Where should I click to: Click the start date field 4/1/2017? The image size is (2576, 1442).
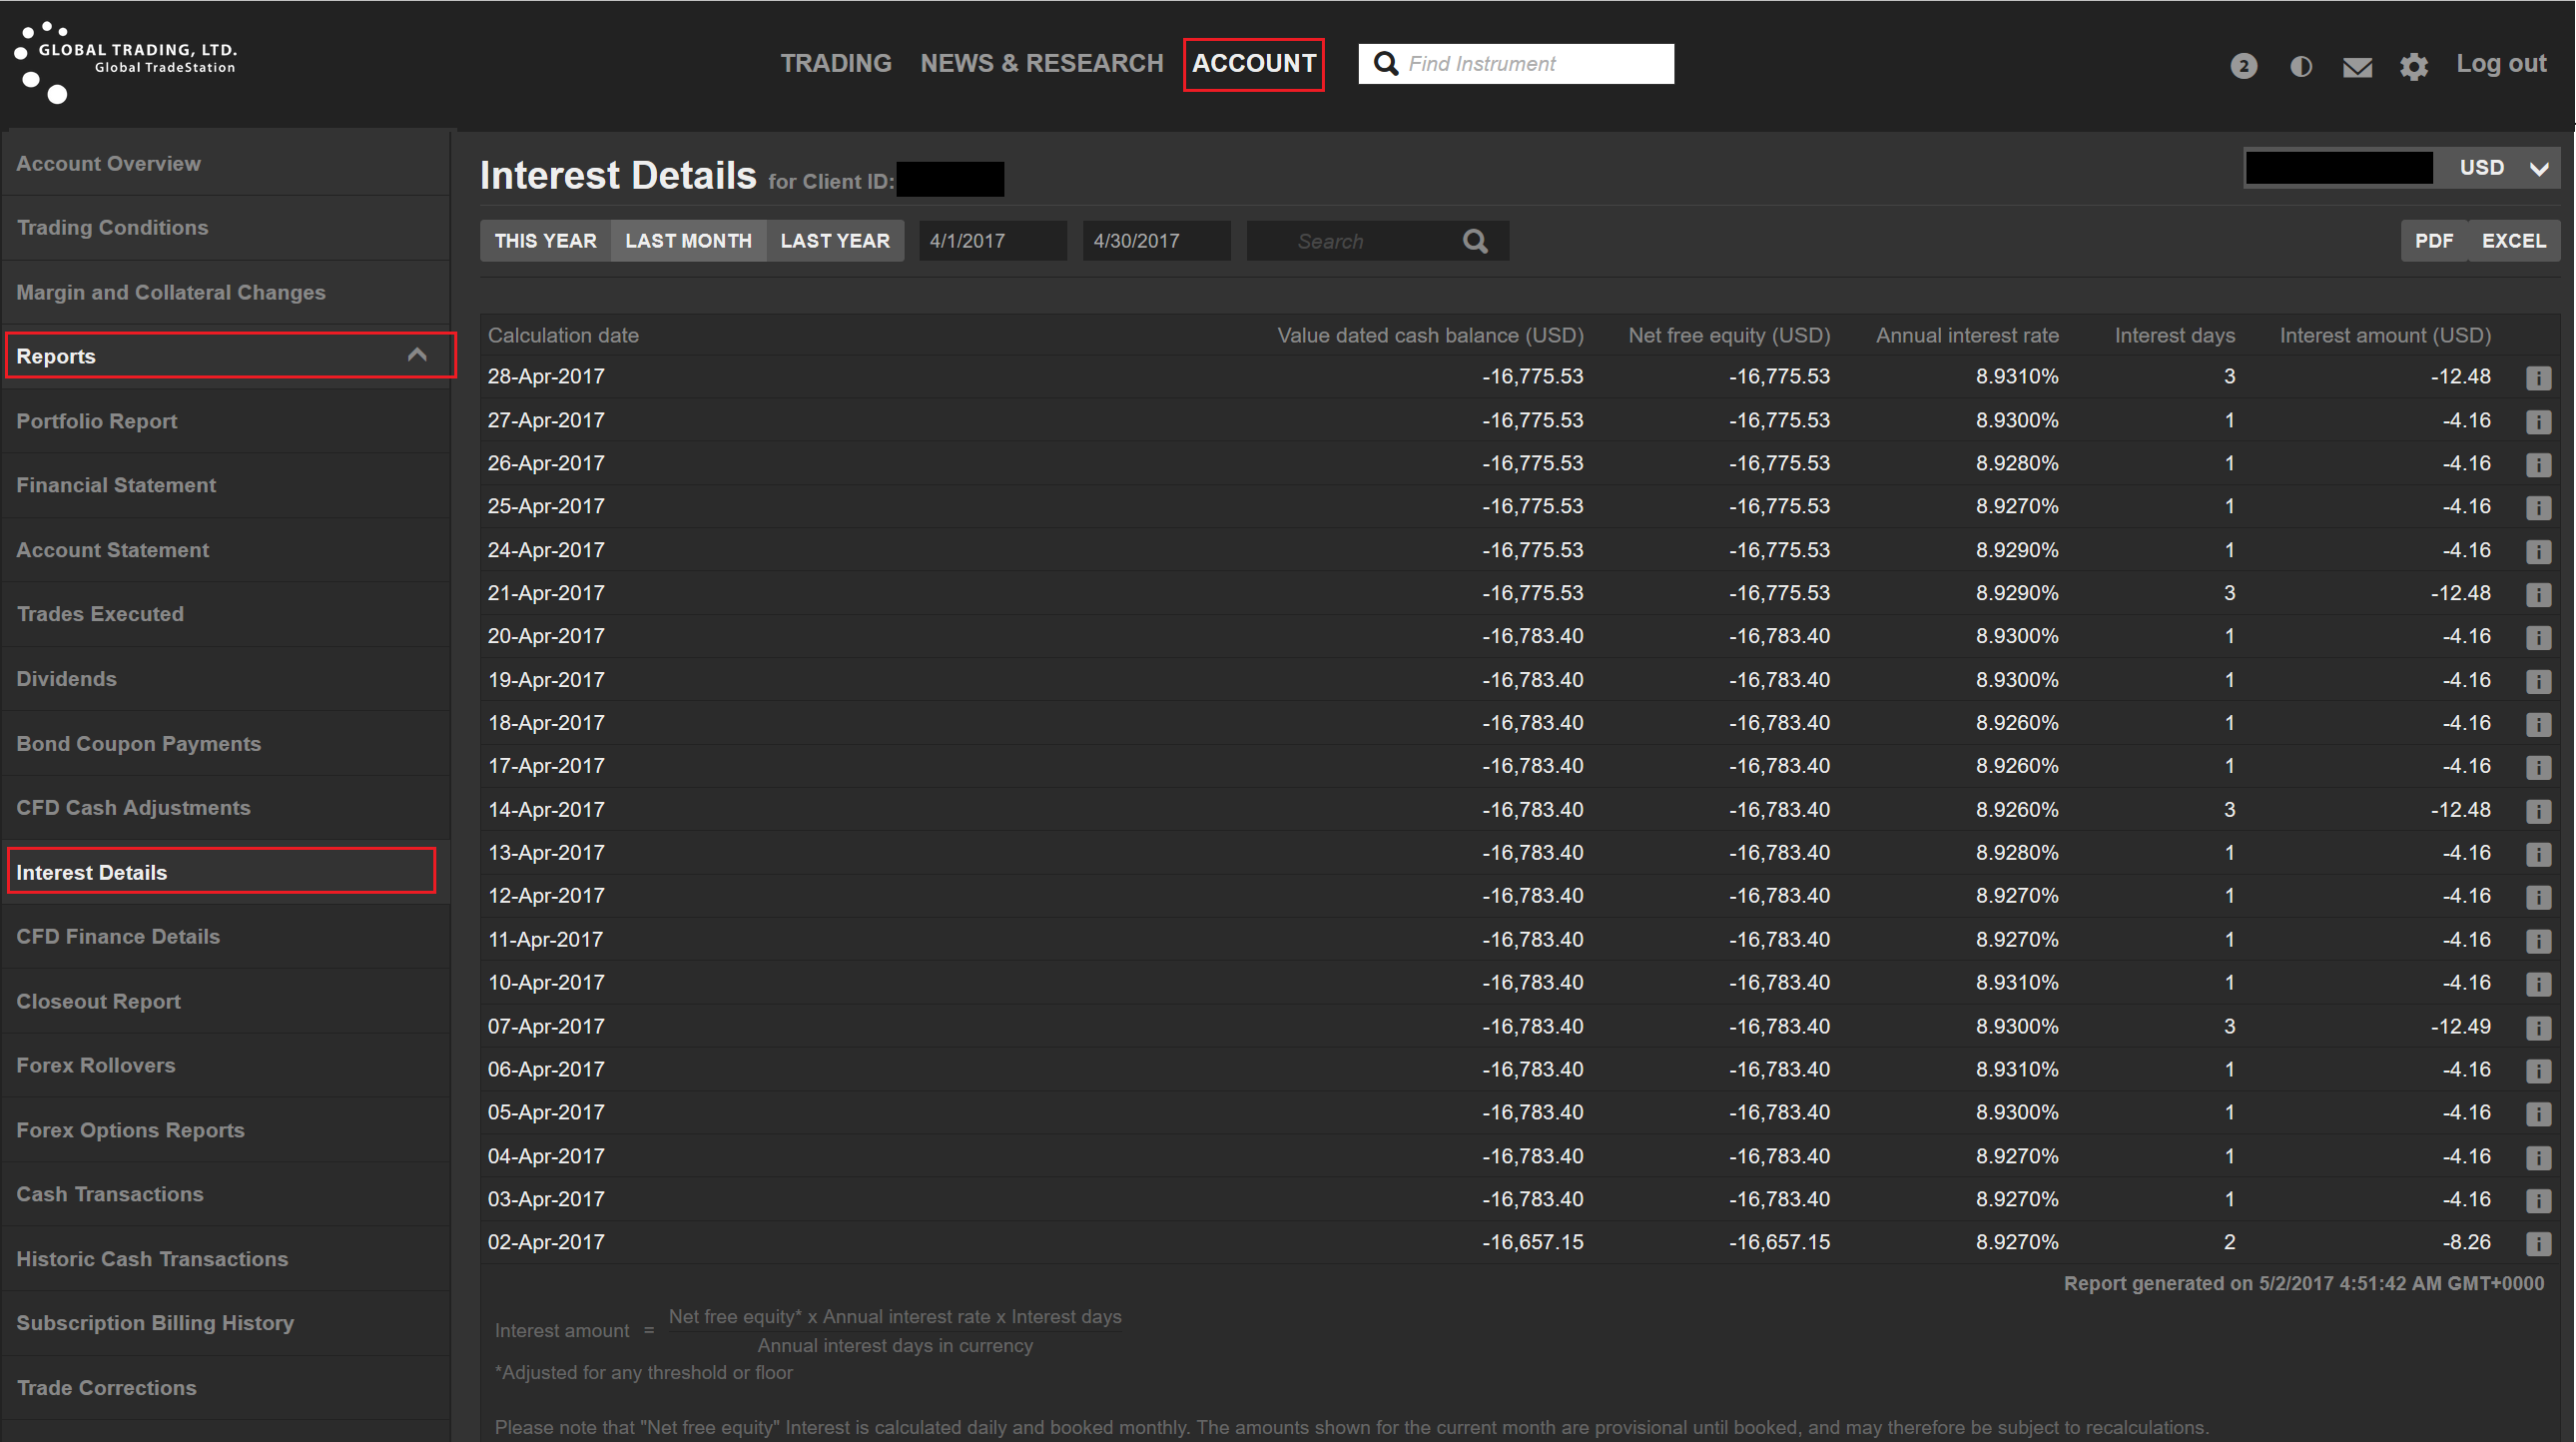993,241
